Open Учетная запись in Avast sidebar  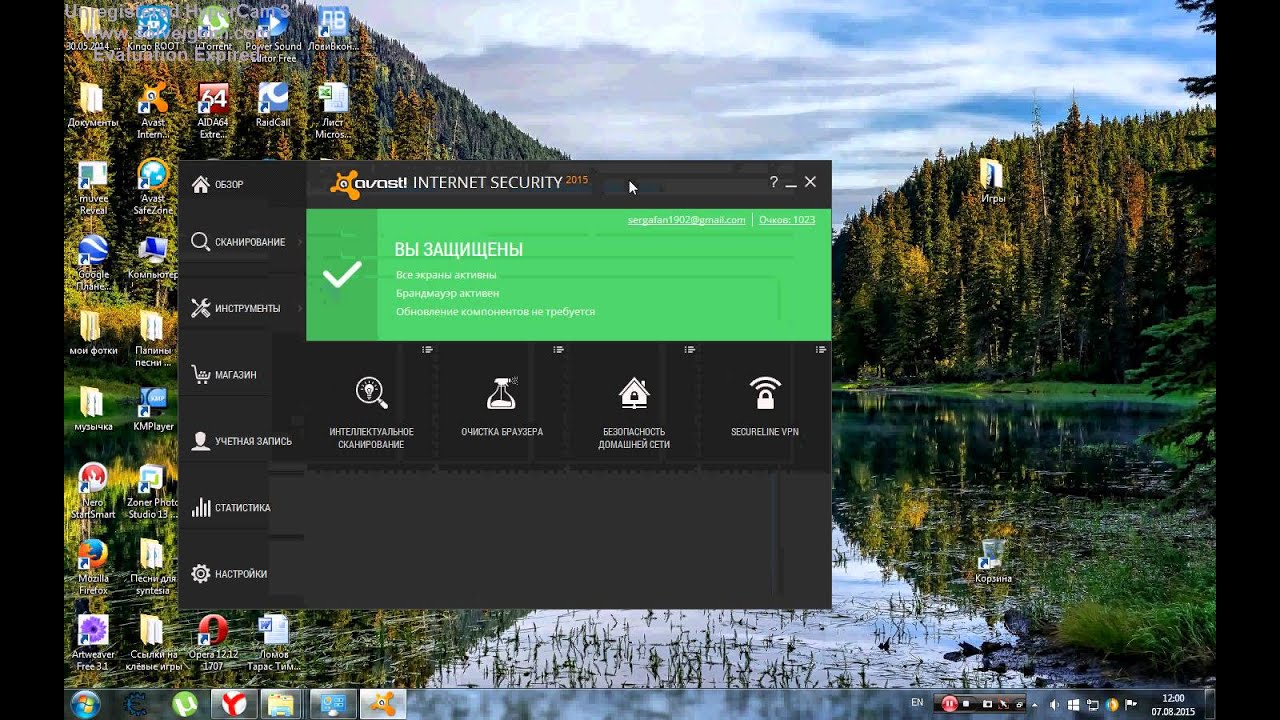coord(242,441)
